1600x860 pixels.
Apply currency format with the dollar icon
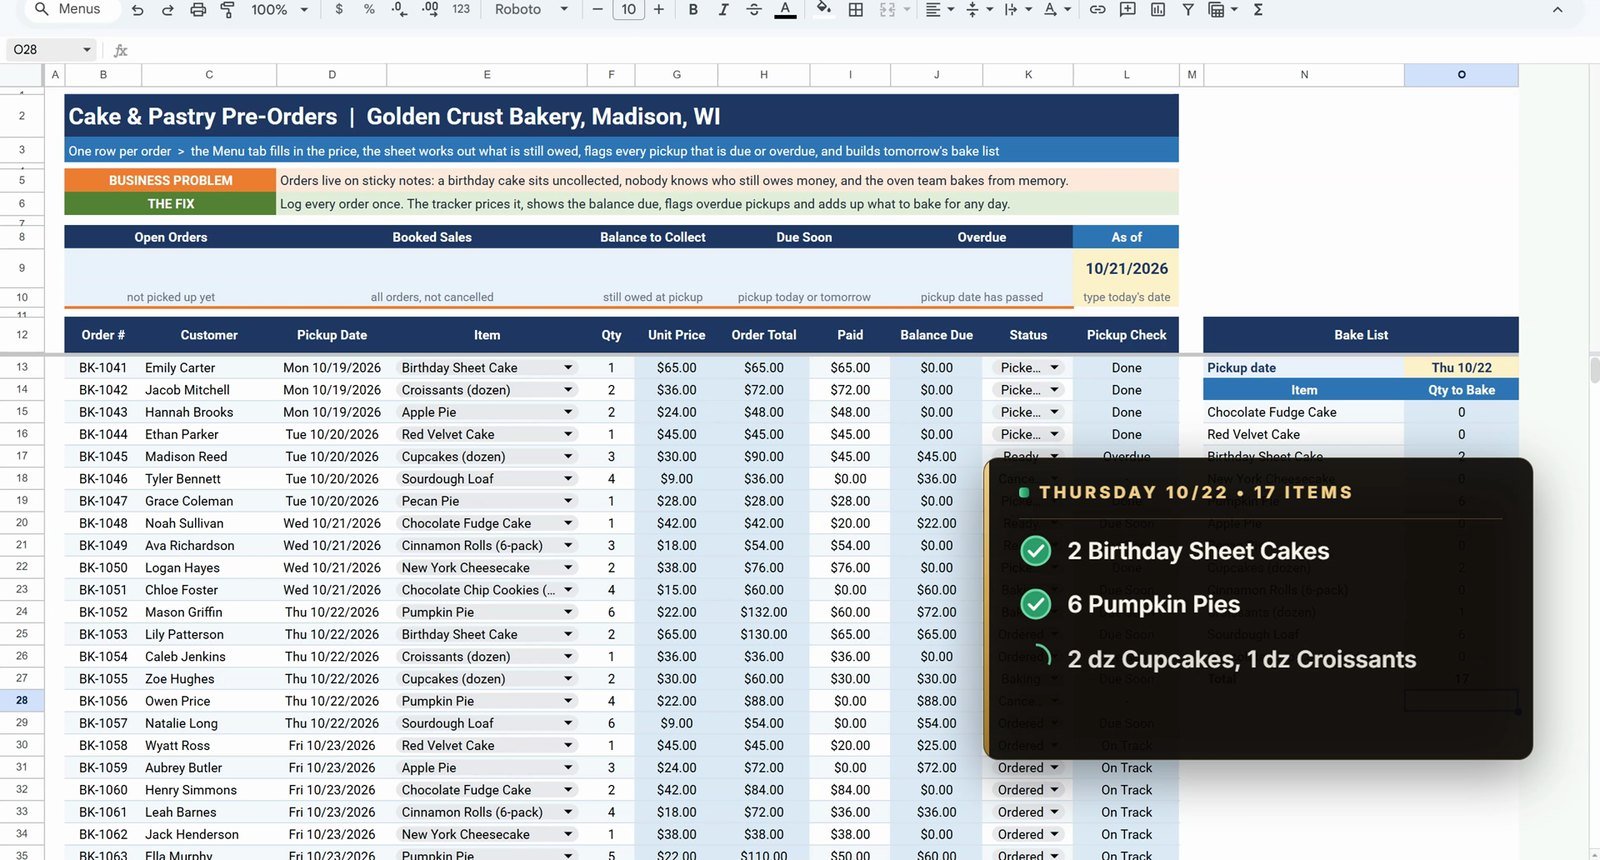(x=339, y=9)
